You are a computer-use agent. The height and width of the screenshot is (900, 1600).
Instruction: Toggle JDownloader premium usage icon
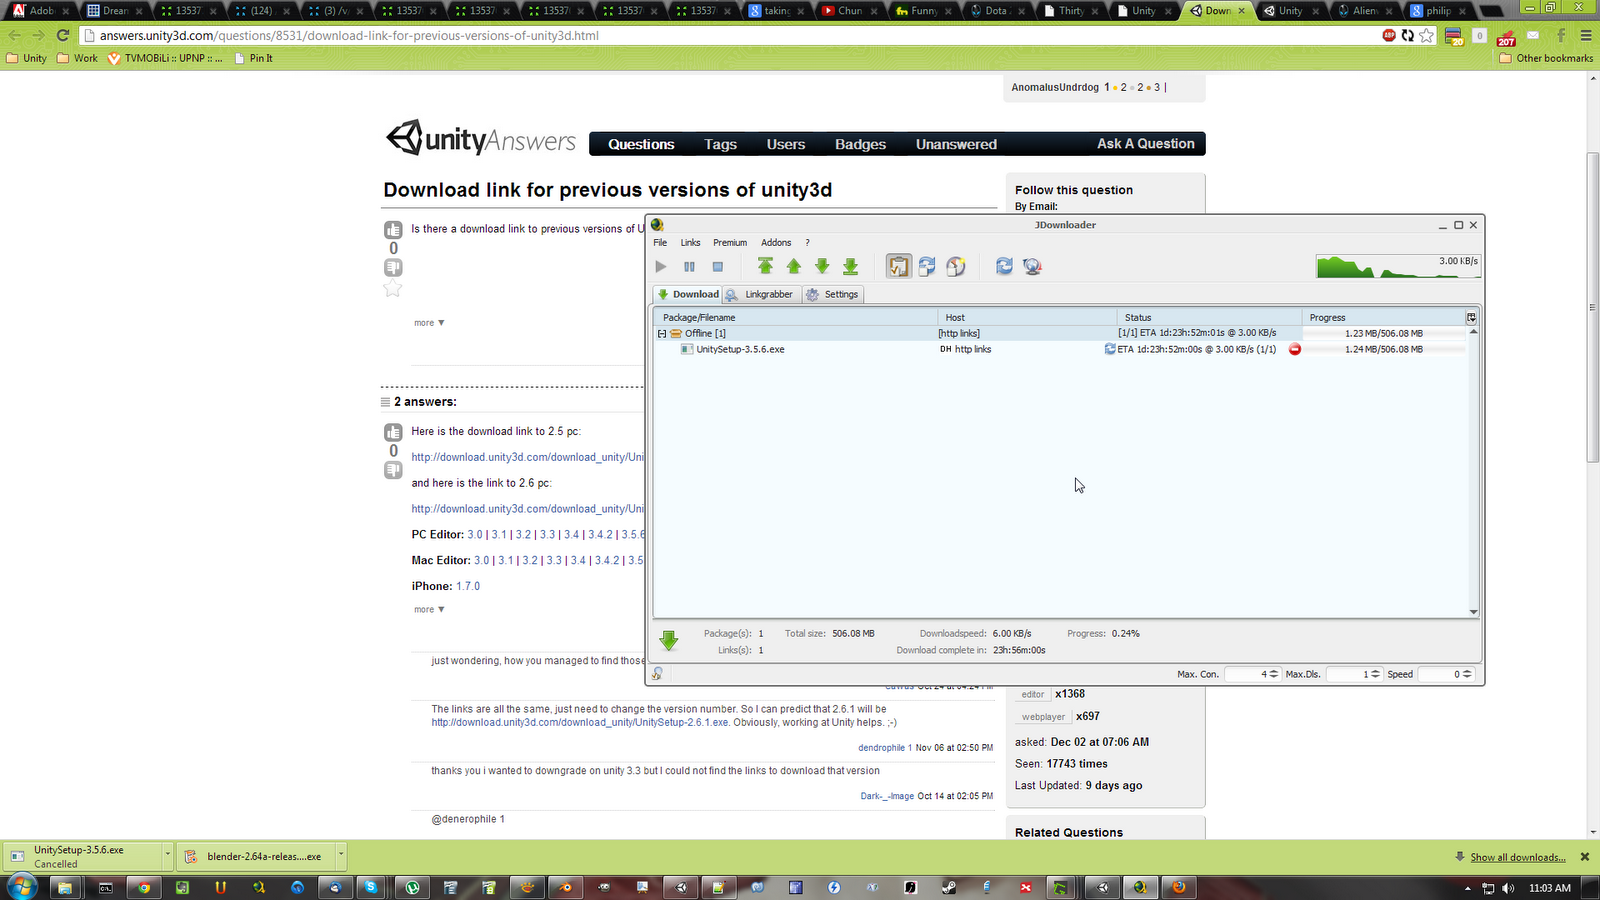pos(956,266)
